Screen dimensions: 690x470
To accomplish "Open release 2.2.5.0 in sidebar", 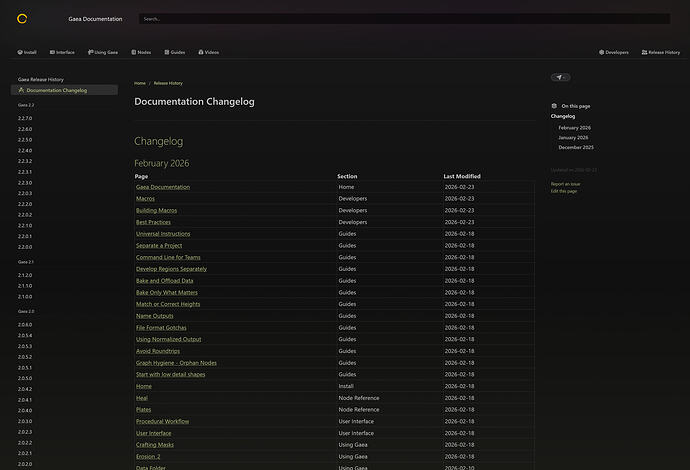I will click(25, 140).
